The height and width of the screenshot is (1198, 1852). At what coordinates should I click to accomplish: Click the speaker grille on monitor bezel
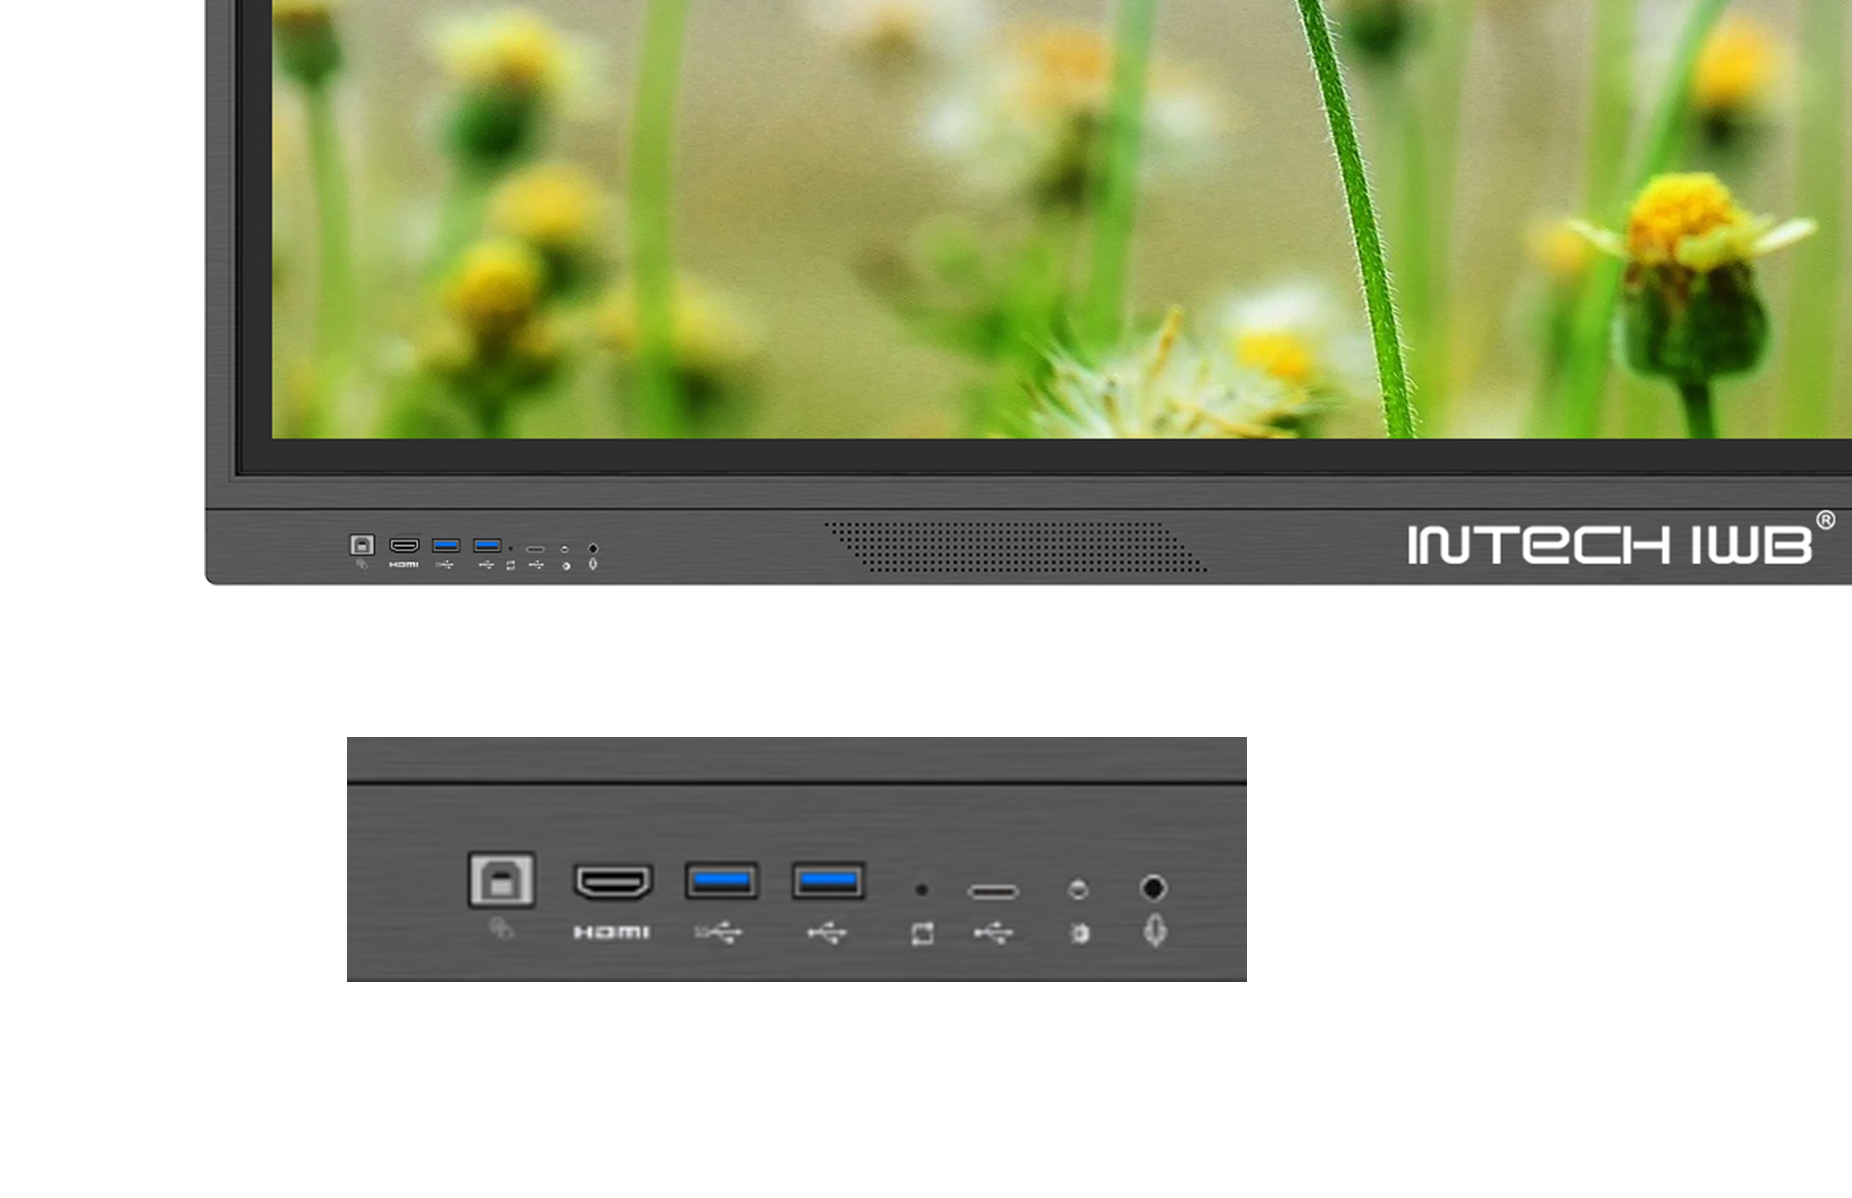click(x=1015, y=546)
